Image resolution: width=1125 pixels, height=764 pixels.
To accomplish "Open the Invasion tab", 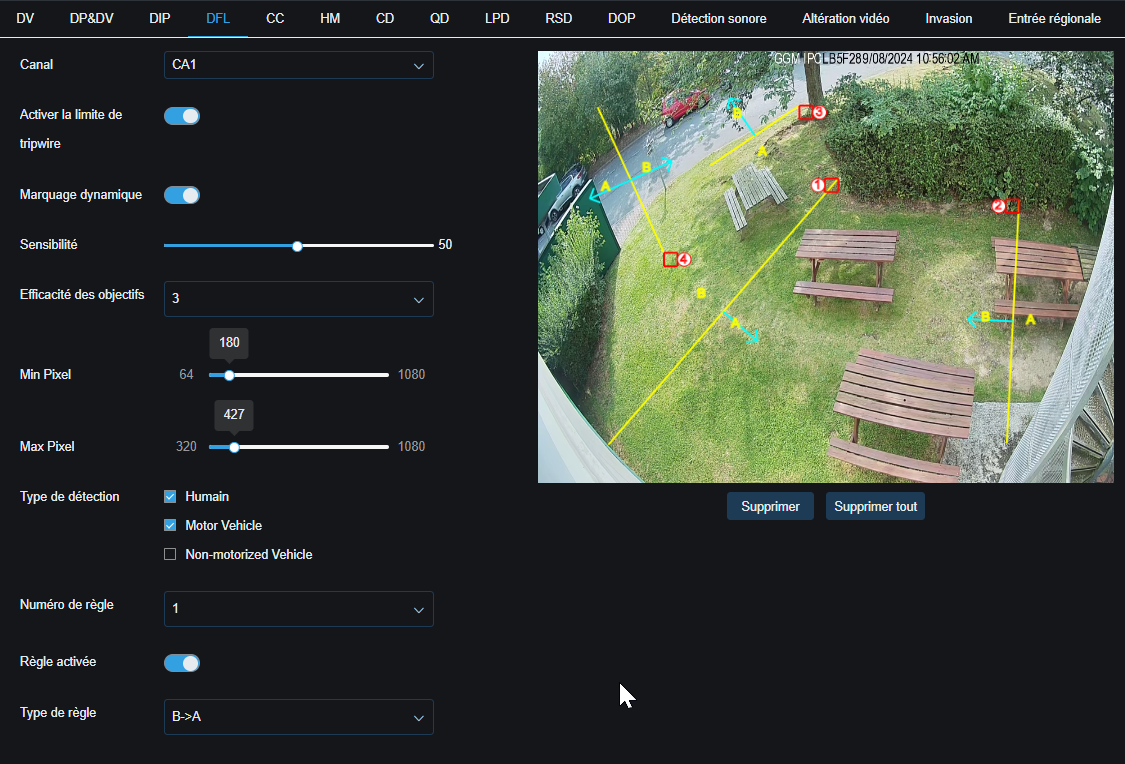I will point(948,18).
